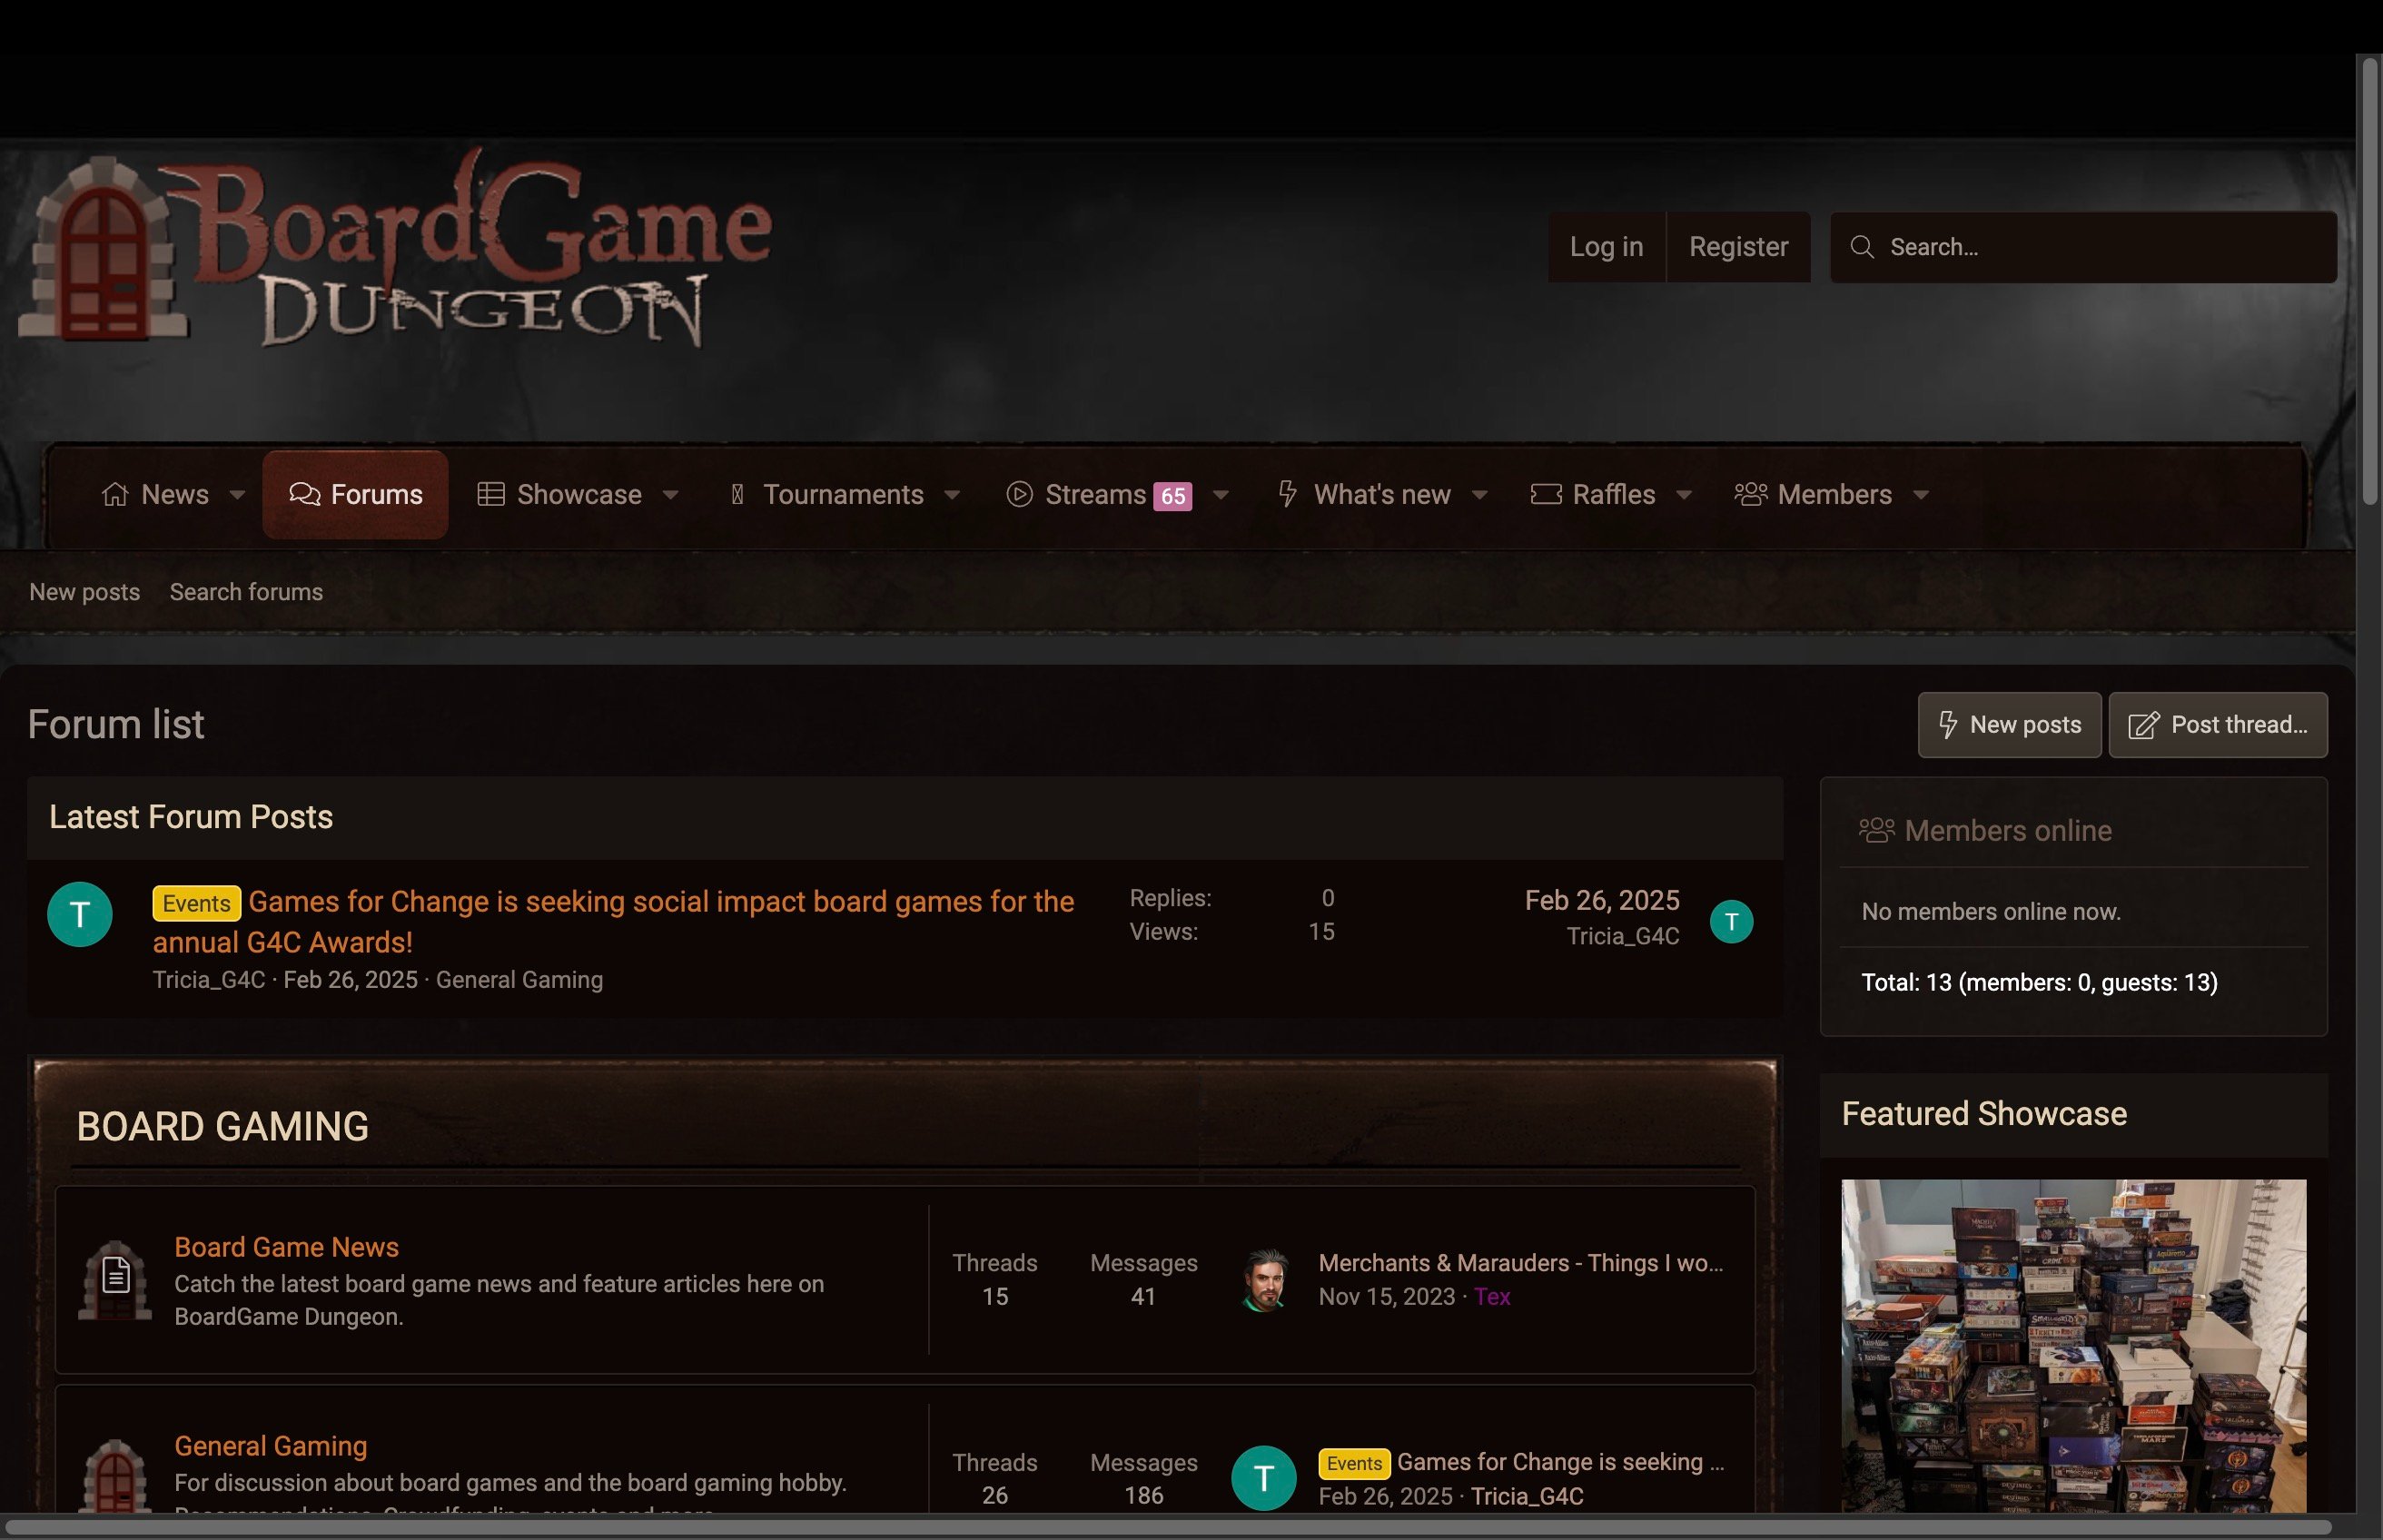Click the search magnifier icon
Image resolution: width=2383 pixels, height=1540 pixels.
[x=1861, y=247]
